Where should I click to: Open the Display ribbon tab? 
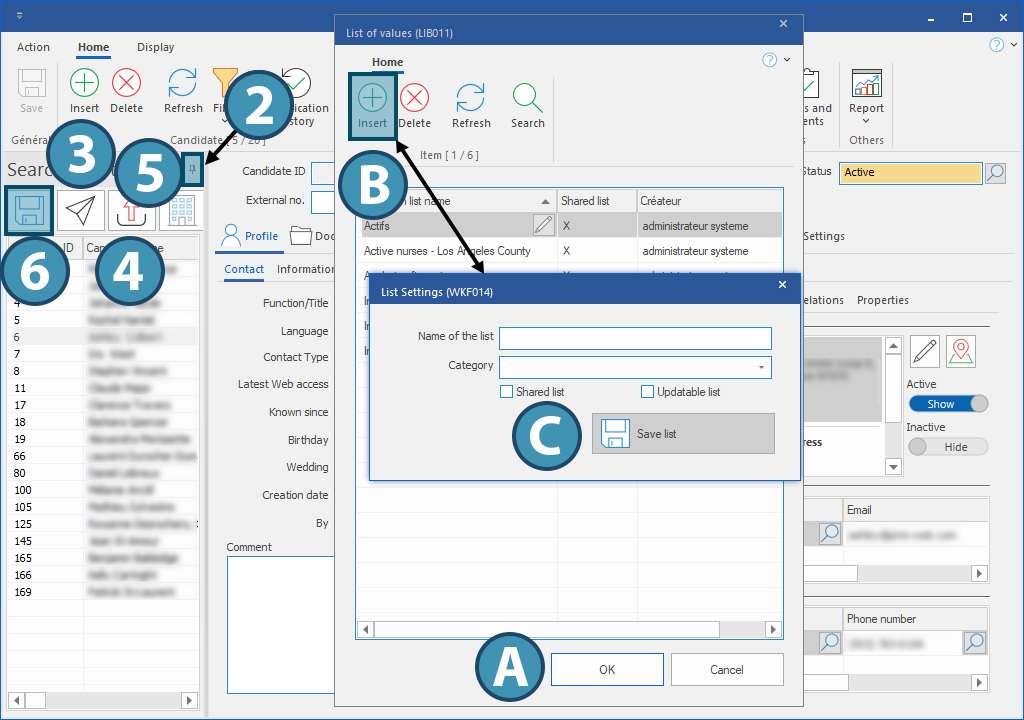[x=156, y=47]
